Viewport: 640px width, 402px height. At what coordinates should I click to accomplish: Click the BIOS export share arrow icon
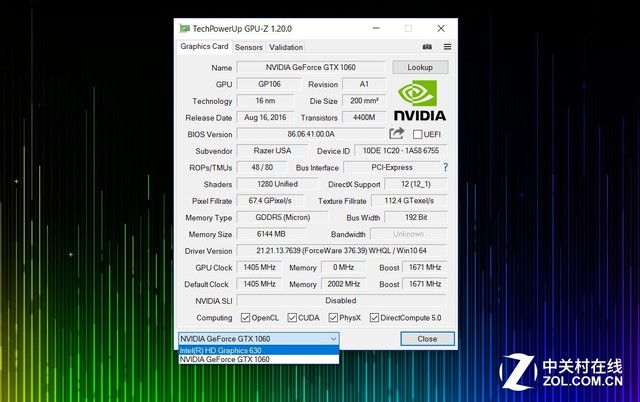(396, 133)
